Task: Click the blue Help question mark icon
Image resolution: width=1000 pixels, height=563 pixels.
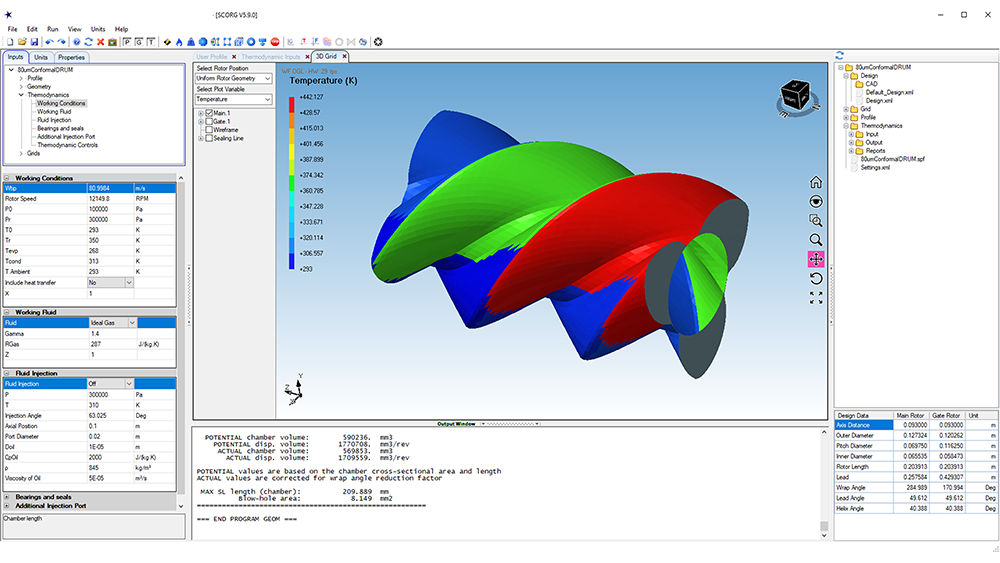Action: pos(77,42)
